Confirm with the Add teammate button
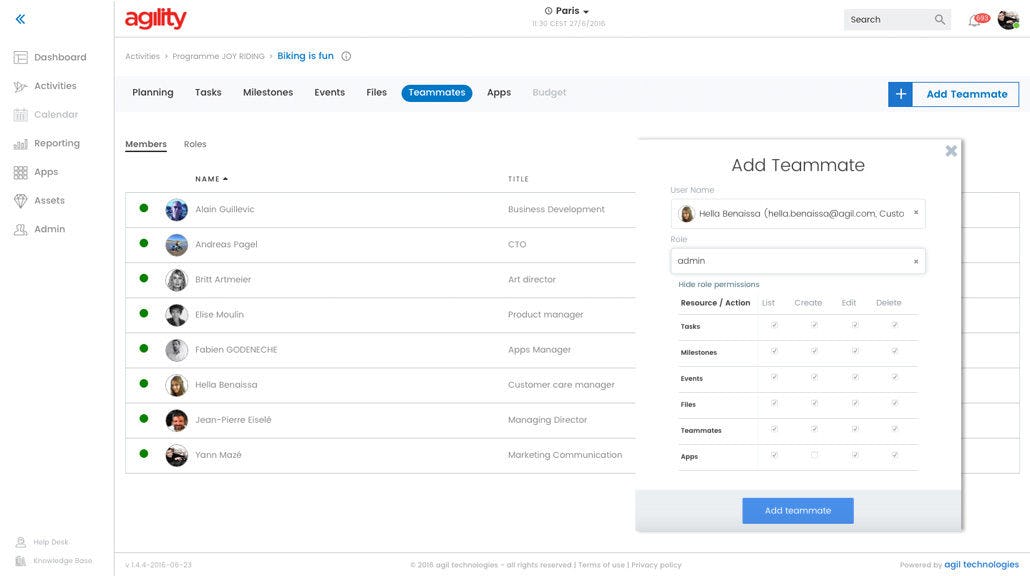The image size is (1030, 576). pos(798,509)
